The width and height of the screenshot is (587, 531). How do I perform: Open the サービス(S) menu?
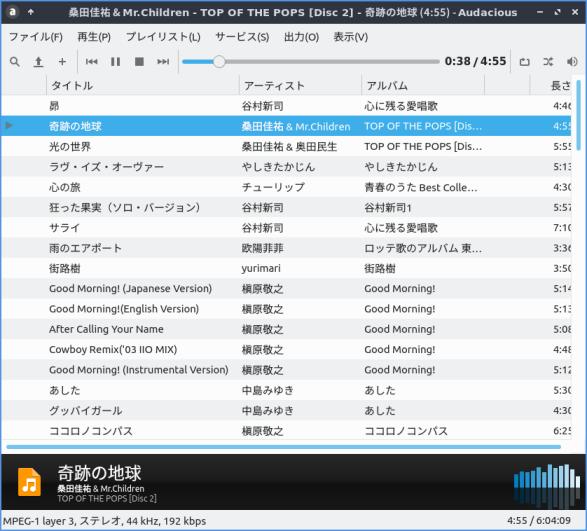pyautogui.click(x=242, y=37)
